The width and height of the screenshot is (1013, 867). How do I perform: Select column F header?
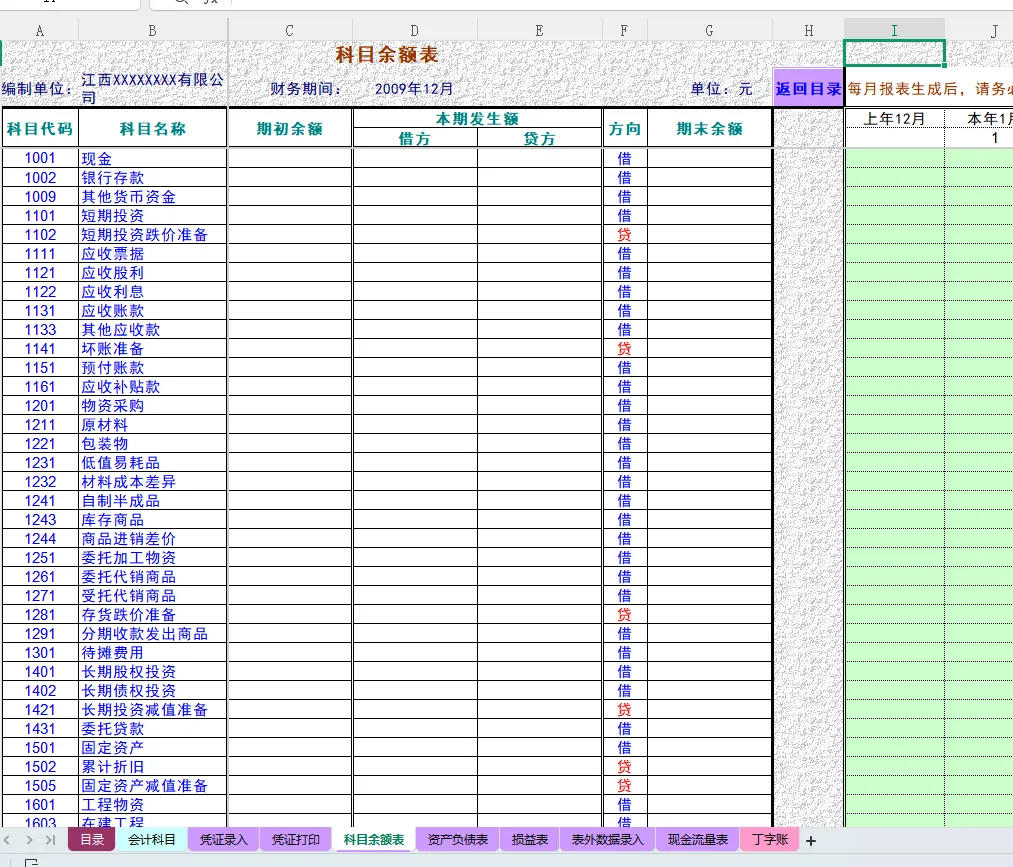pos(624,30)
